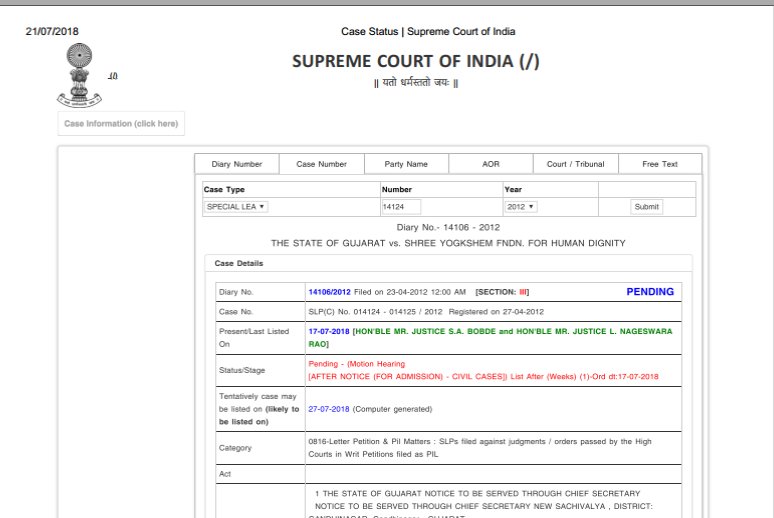774x518 pixels.
Task: Click the Status/Stage row label
Action: tap(242, 370)
